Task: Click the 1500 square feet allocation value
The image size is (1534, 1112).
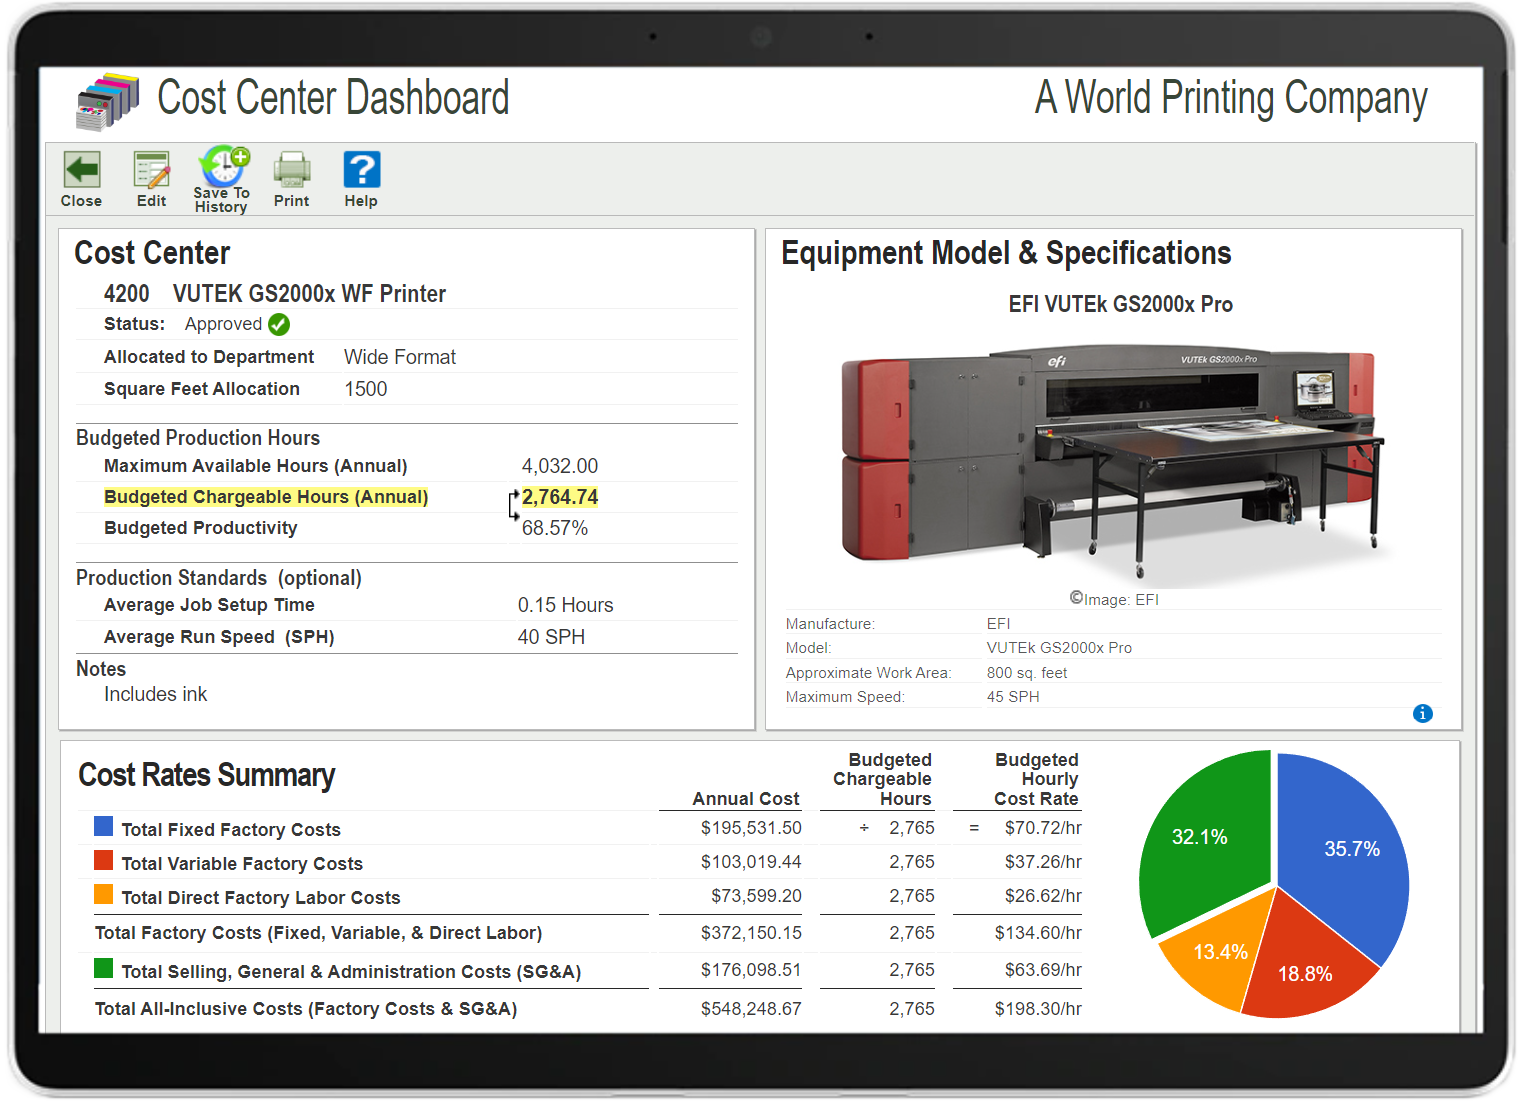Action: (366, 389)
